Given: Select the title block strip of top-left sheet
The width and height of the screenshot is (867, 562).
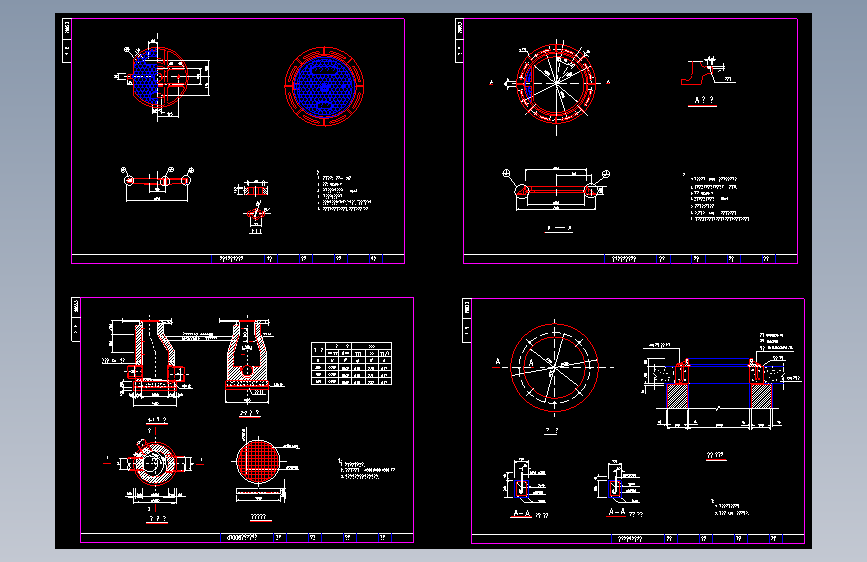Looking at the screenshot, I should point(238,258).
